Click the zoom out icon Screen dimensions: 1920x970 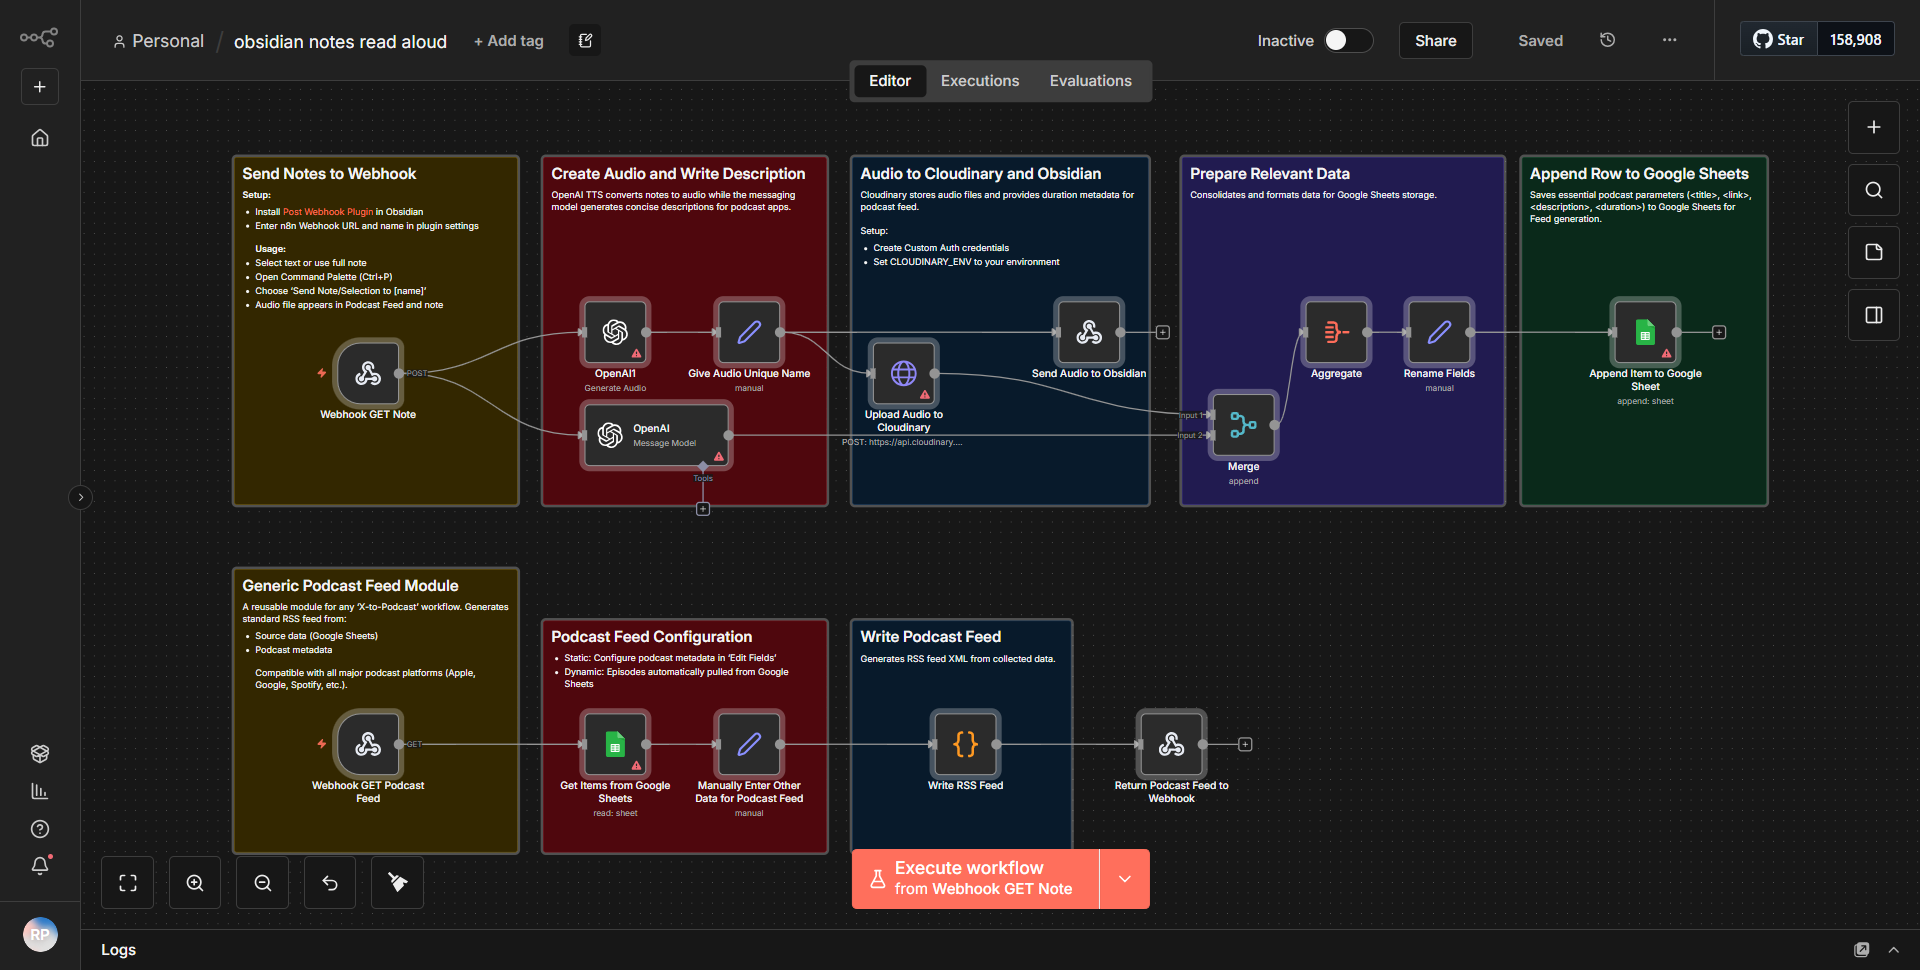click(263, 883)
